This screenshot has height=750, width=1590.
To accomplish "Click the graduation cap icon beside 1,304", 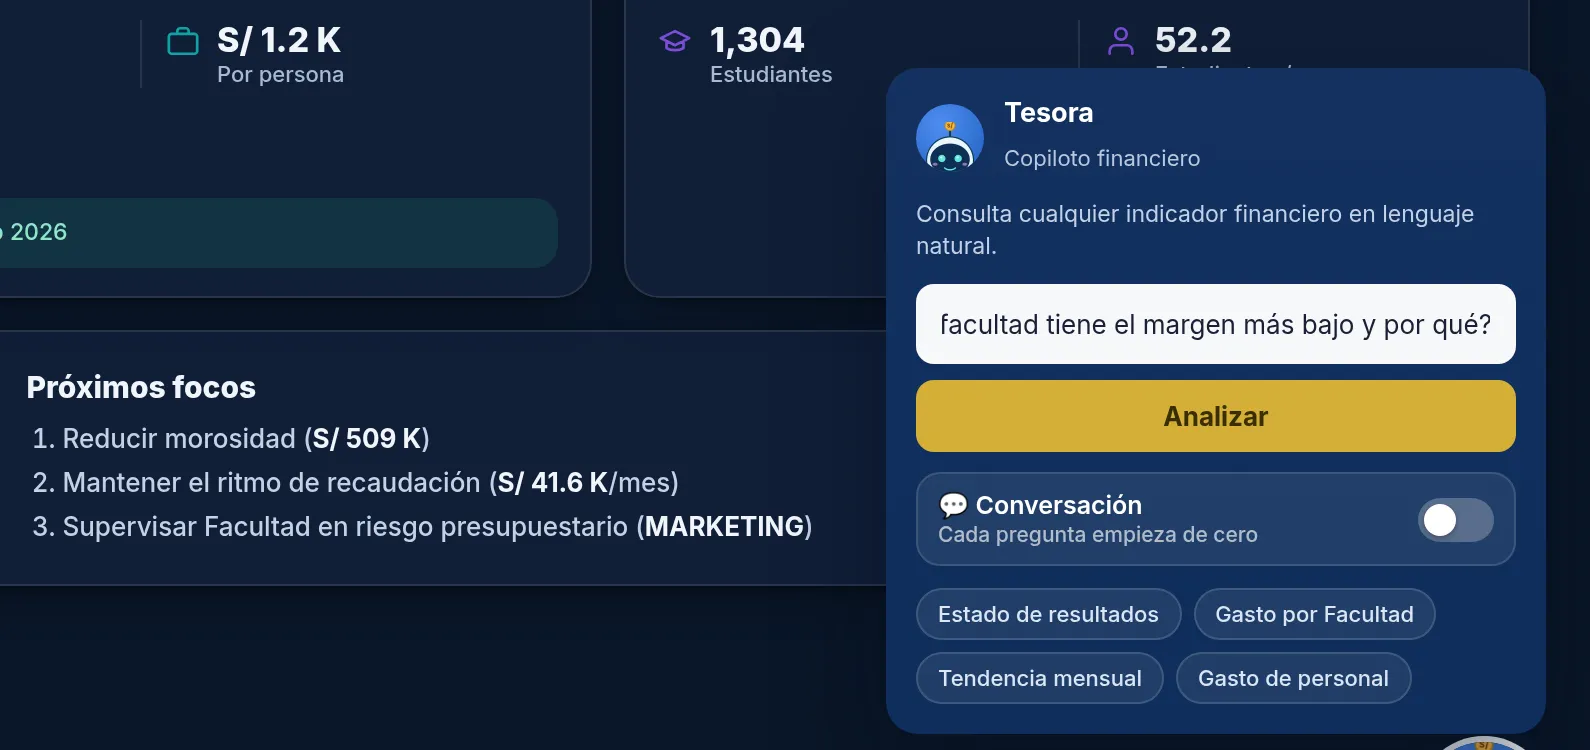I will (x=675, y=41).
